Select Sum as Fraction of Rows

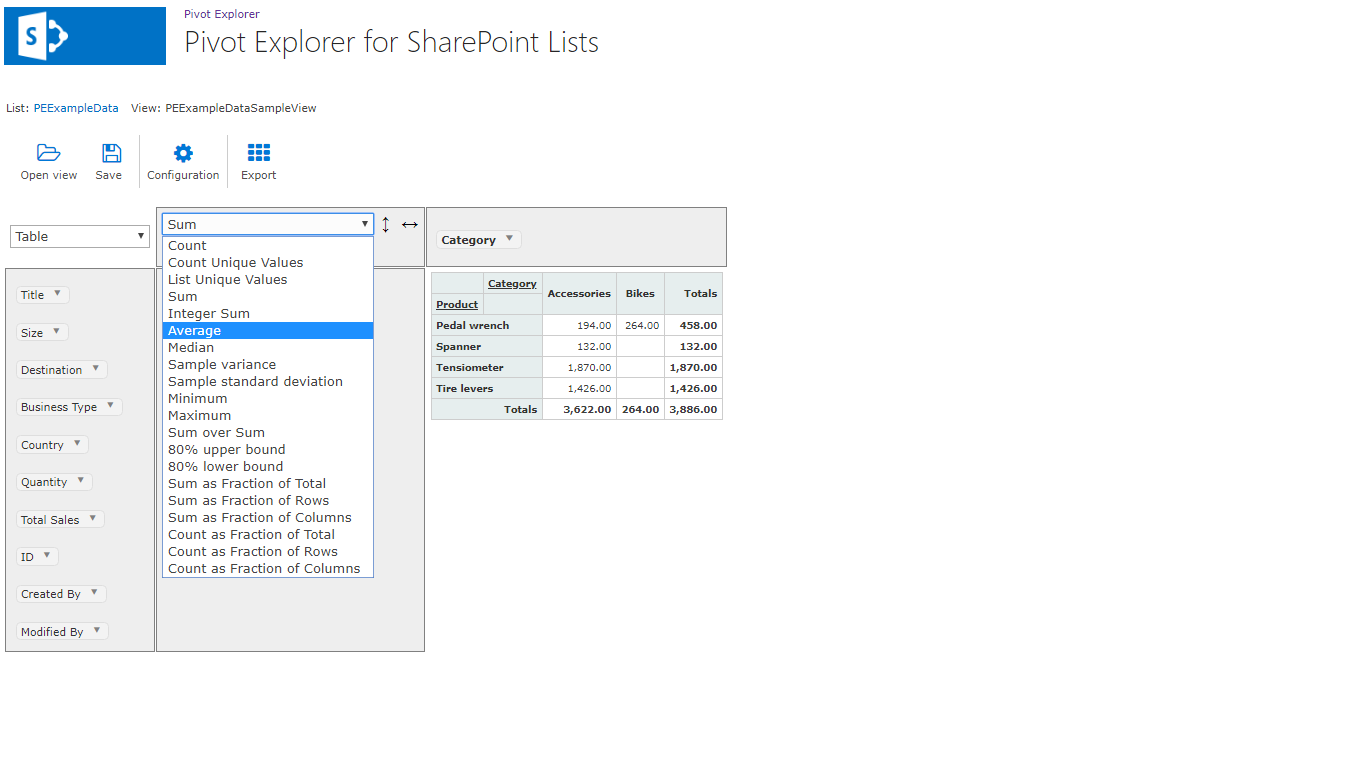click(x=268, y=501)
